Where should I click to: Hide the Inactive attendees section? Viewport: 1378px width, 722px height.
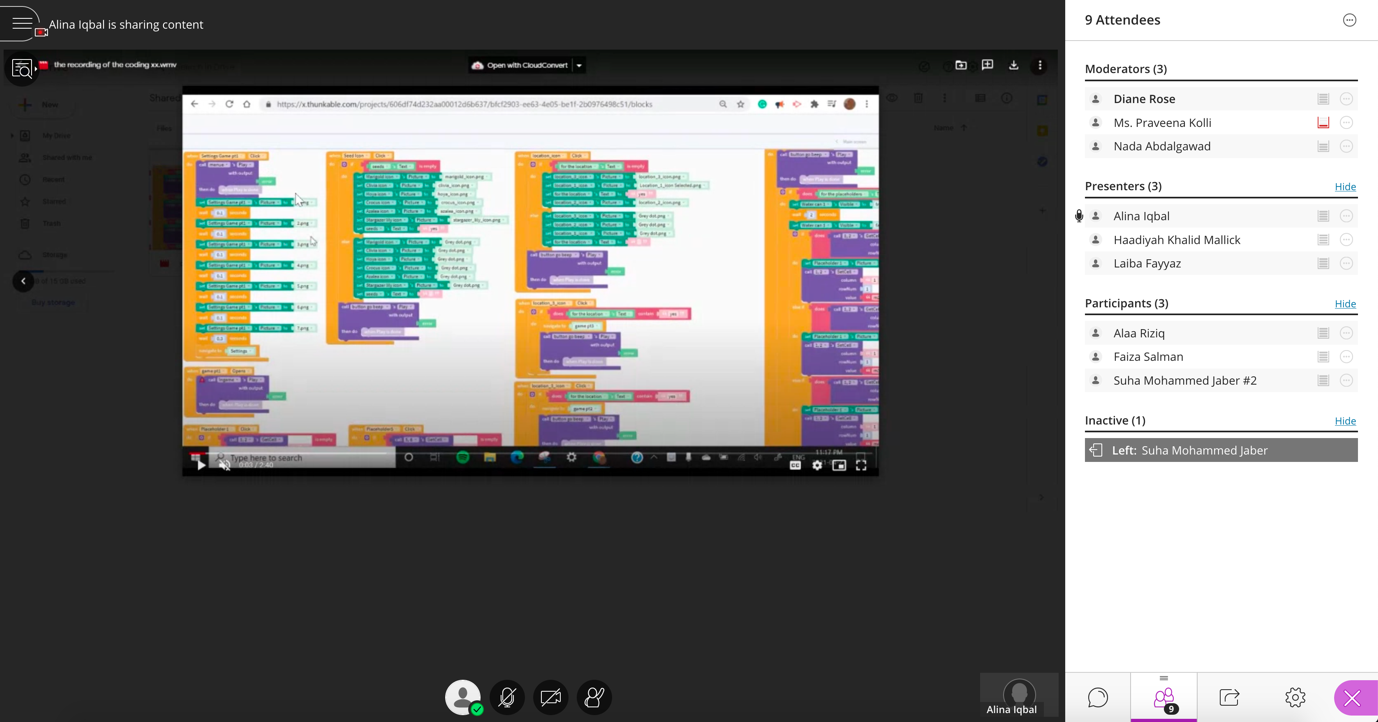point(1345,421)
